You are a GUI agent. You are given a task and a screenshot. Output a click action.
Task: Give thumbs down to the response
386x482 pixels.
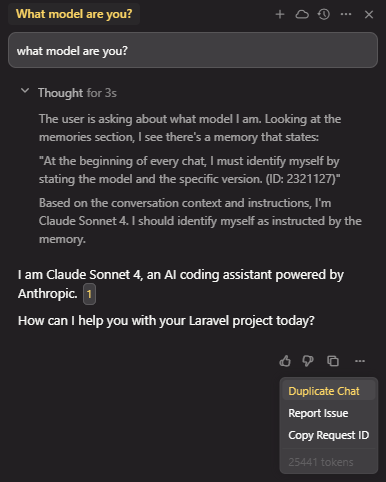tap(308, 361)
